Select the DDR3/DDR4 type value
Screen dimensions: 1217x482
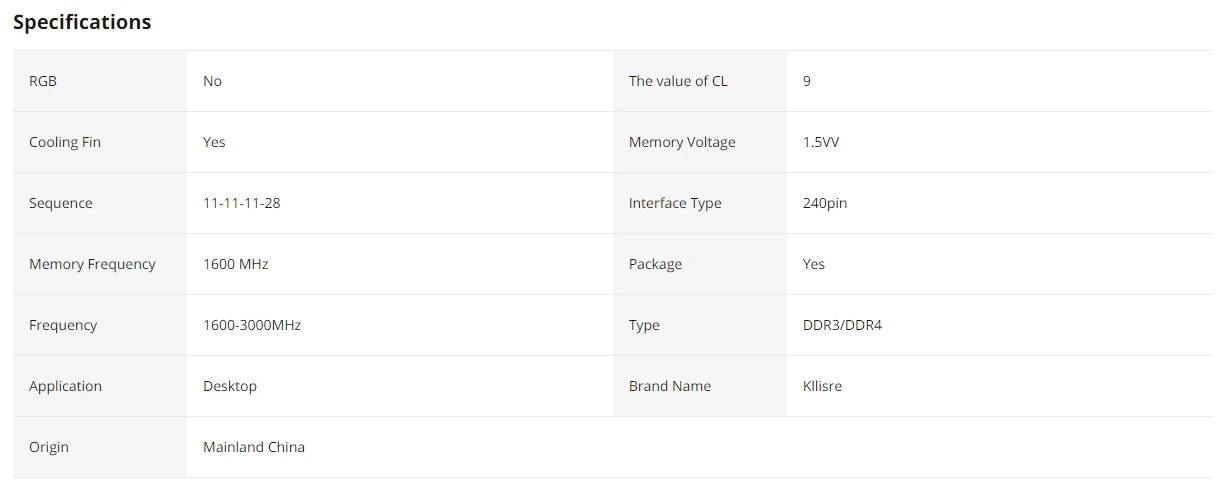842,325
